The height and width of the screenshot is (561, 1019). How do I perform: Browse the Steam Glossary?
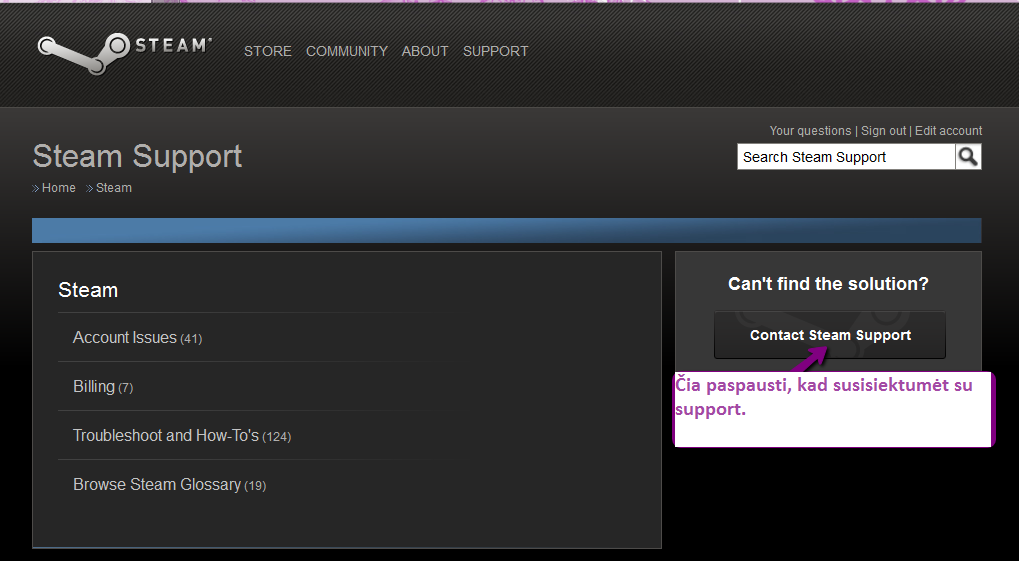(x=169, y=484)
